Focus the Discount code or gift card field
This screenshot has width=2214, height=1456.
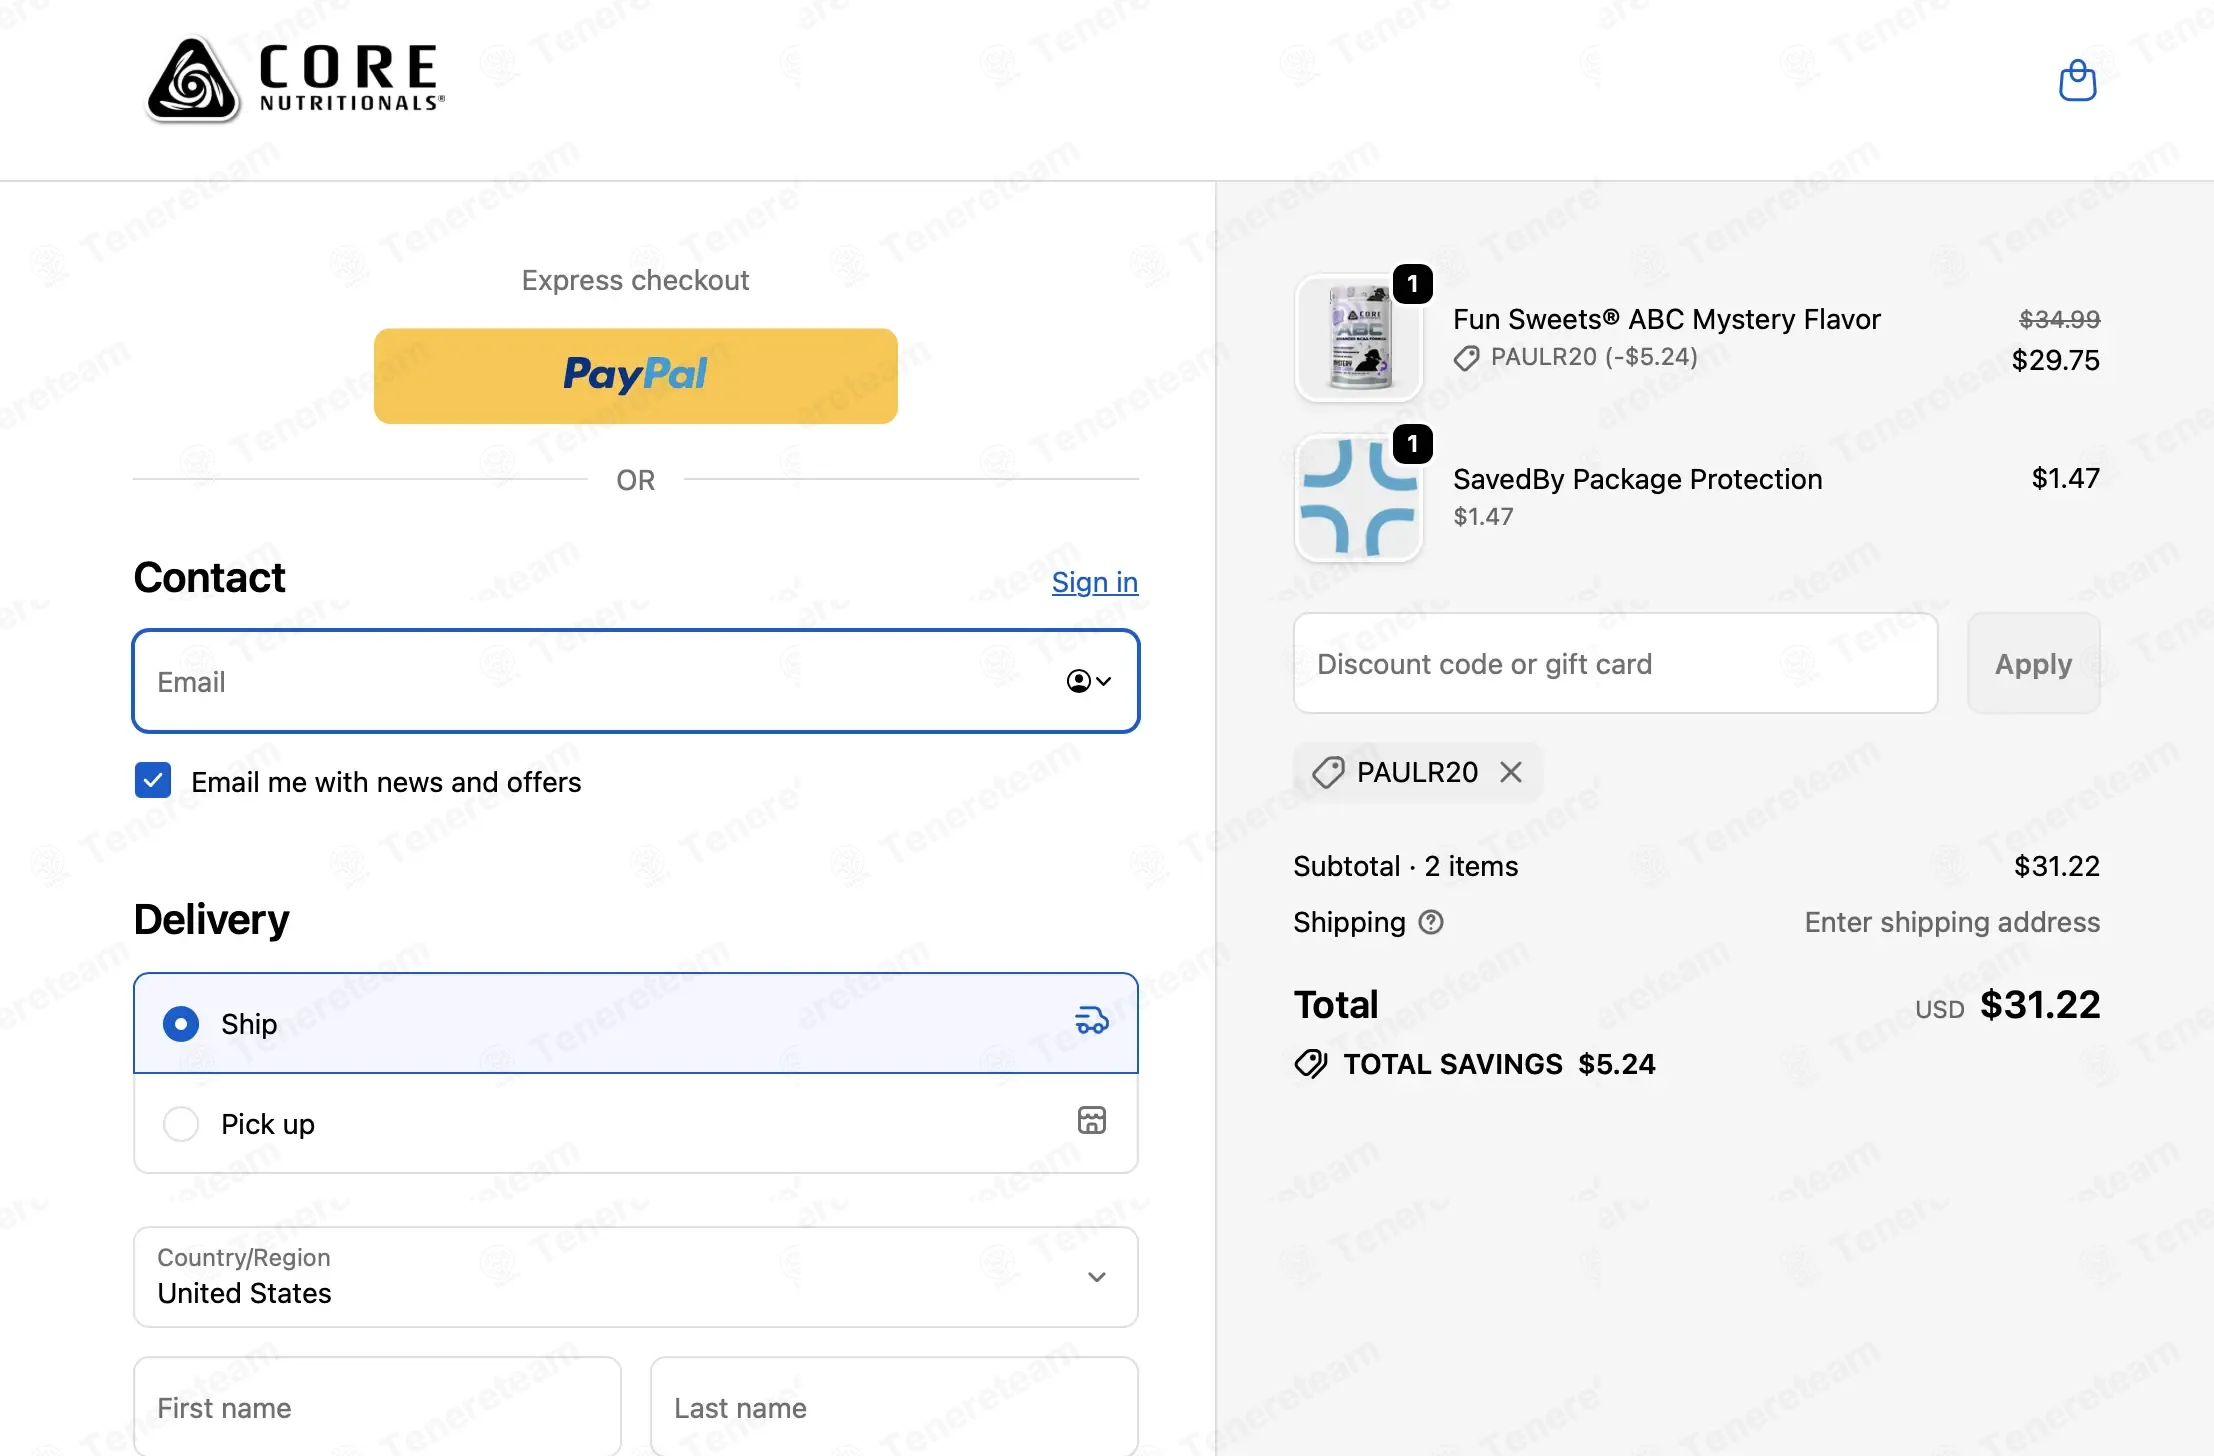click(1616, 663)
